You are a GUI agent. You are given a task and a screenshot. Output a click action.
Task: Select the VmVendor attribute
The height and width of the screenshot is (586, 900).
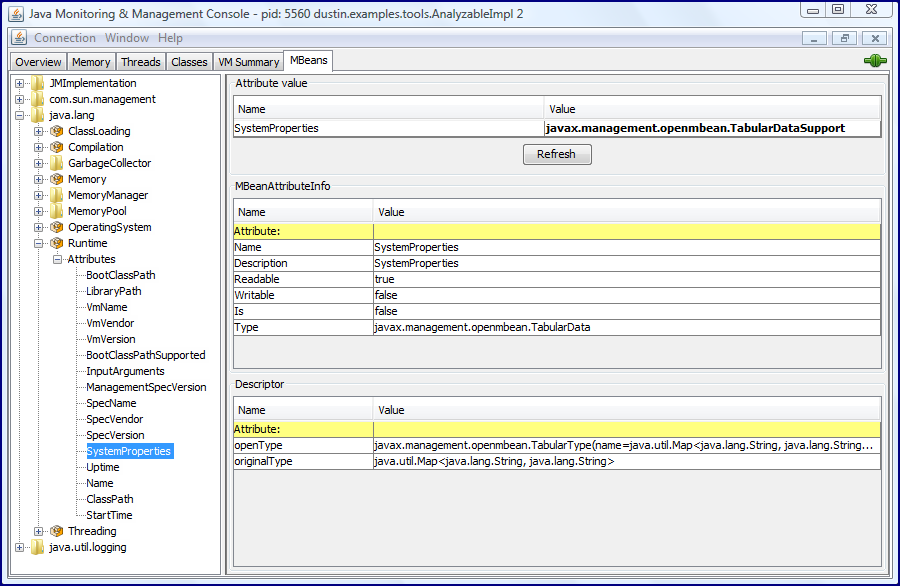tap(110, 323)
